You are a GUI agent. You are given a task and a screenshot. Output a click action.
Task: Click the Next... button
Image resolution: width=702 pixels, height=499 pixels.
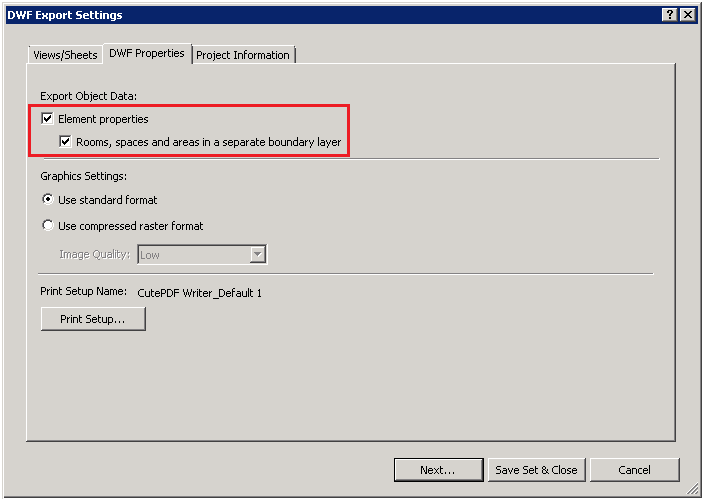438,470
